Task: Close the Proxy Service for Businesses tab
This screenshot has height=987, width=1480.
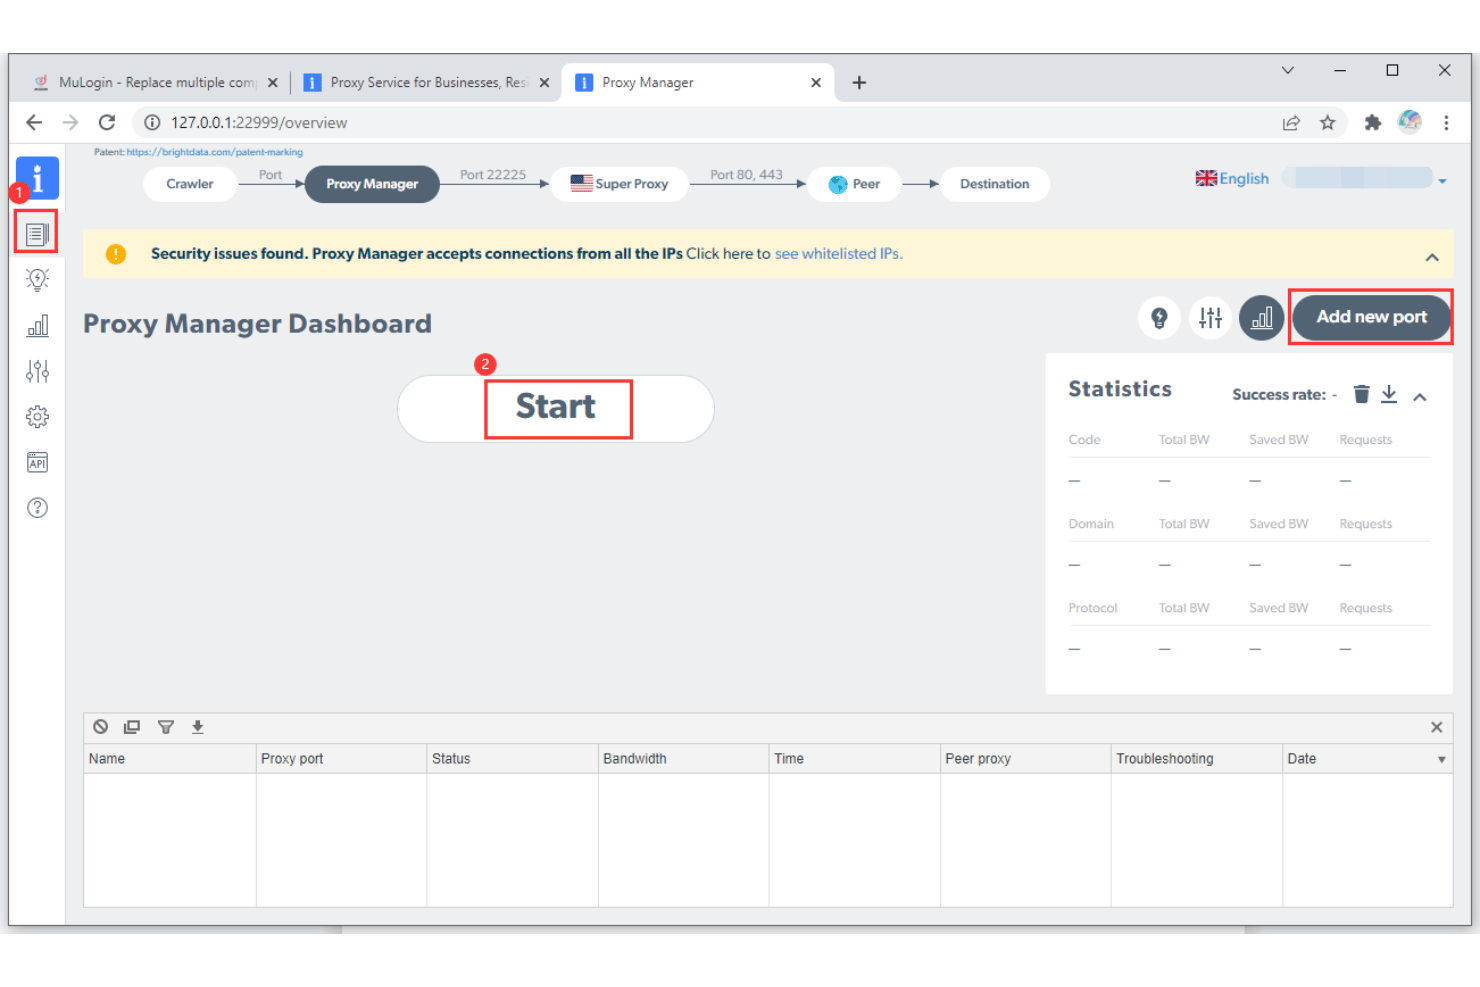Action: pos(544,83)
